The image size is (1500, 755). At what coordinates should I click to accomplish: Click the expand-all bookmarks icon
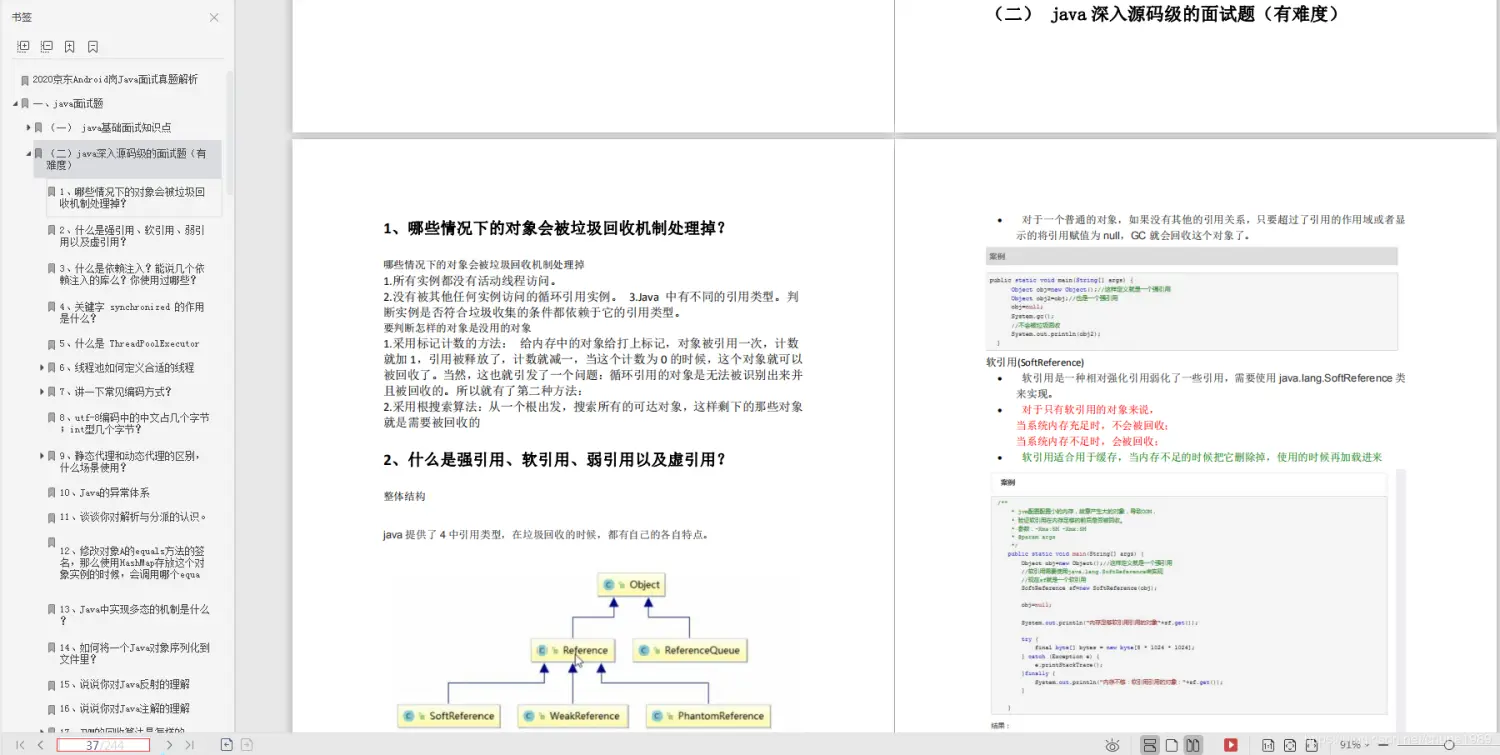pyautogui.click(x=24, y=46)
